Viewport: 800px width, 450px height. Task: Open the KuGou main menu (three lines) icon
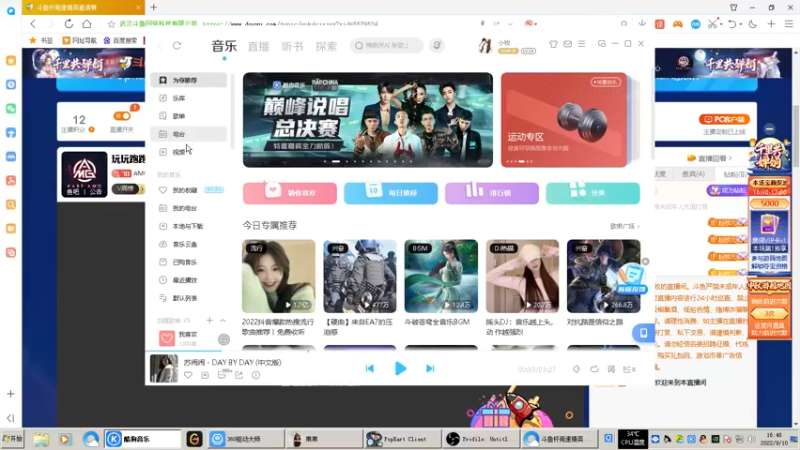pyautogui.click(x=582, y=44)
